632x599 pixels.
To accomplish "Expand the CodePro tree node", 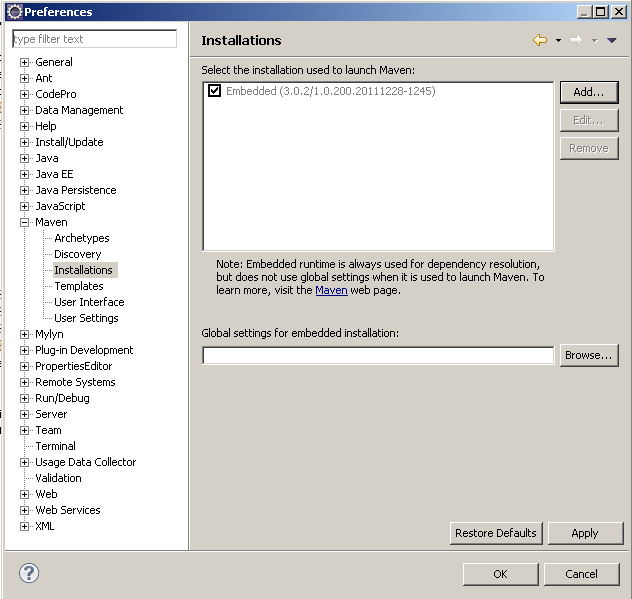I will [x=25, y=94].
